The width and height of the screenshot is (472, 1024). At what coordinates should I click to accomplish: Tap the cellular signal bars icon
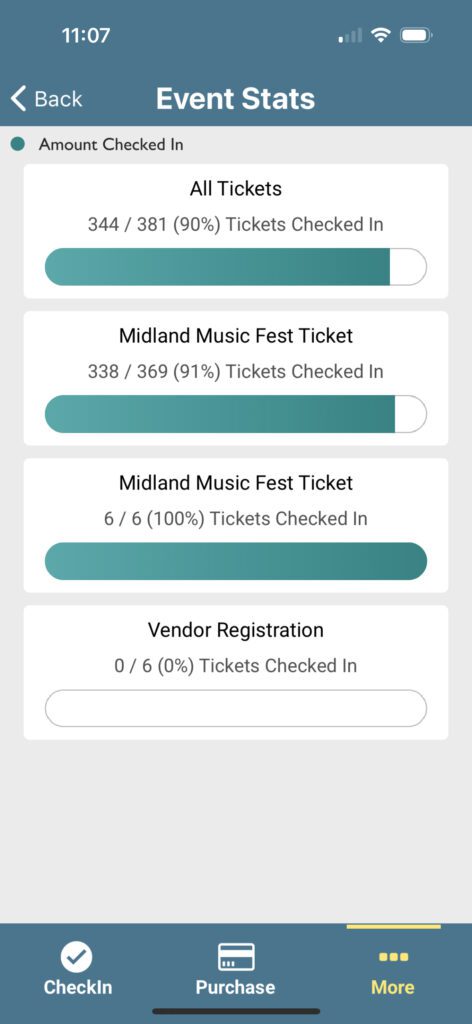pyautogui.click(x=350, y=36)
